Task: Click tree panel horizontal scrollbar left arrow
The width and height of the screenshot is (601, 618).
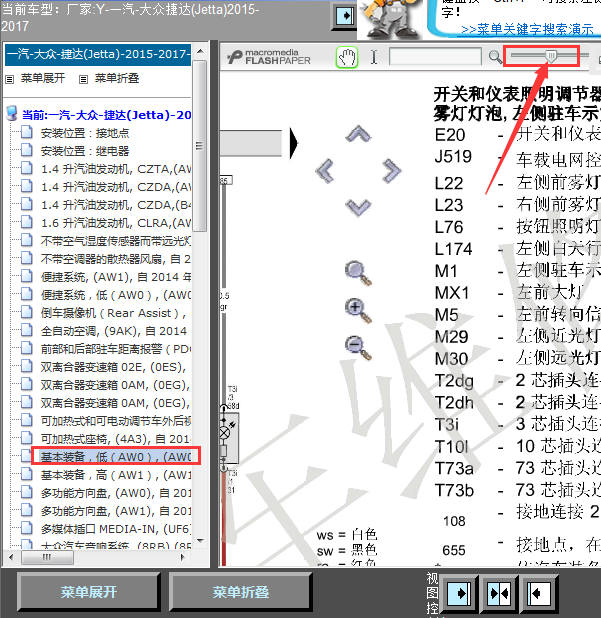Action: [11, 557]
